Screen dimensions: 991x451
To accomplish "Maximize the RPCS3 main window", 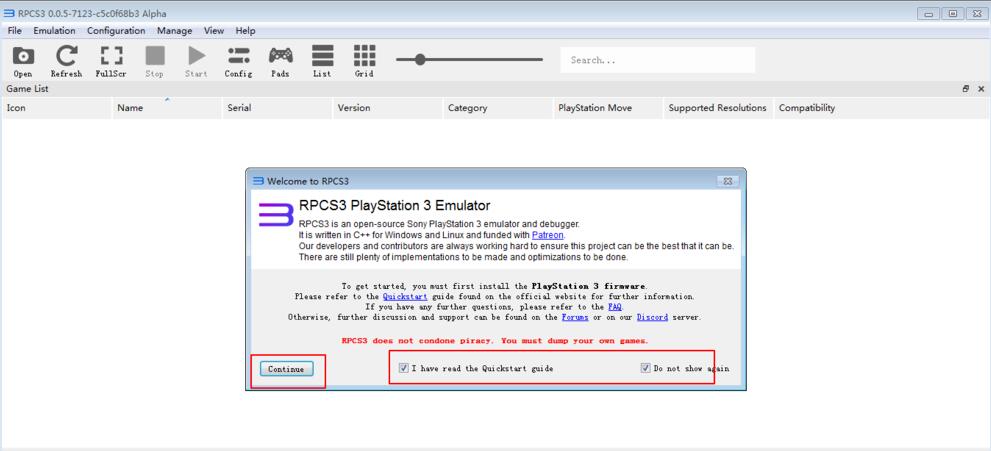I will (953, 14).
